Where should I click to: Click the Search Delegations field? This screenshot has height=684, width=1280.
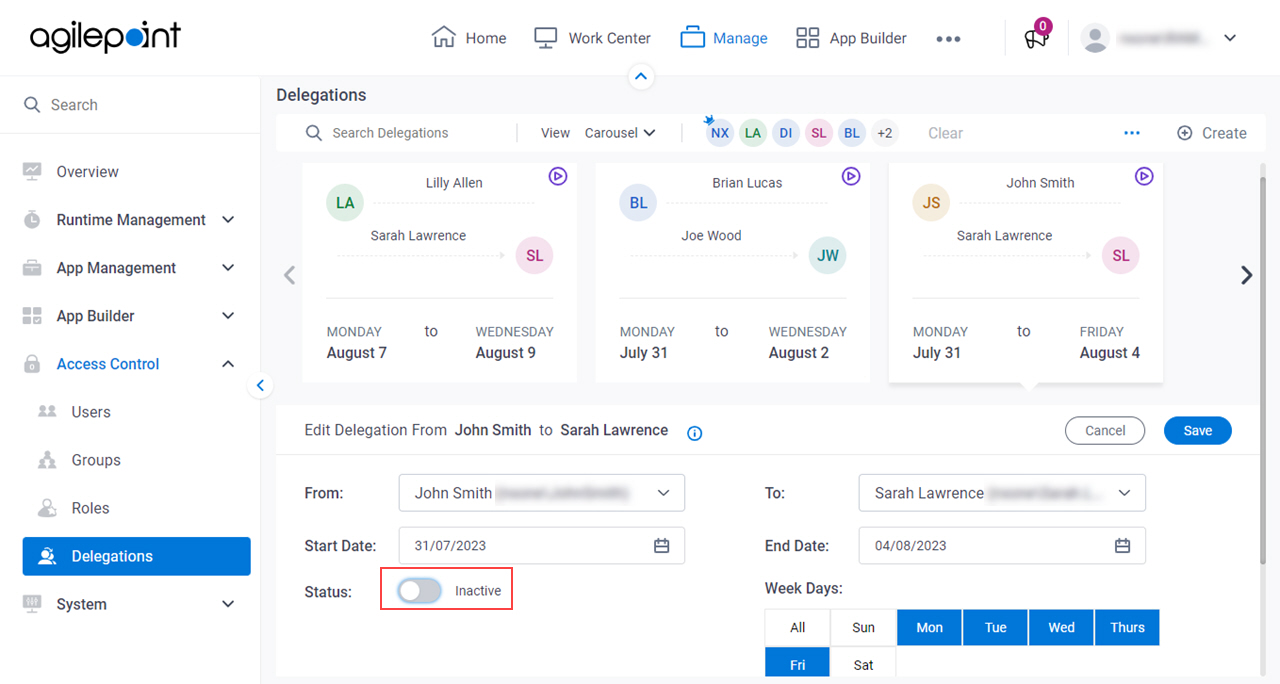point(405,133)
